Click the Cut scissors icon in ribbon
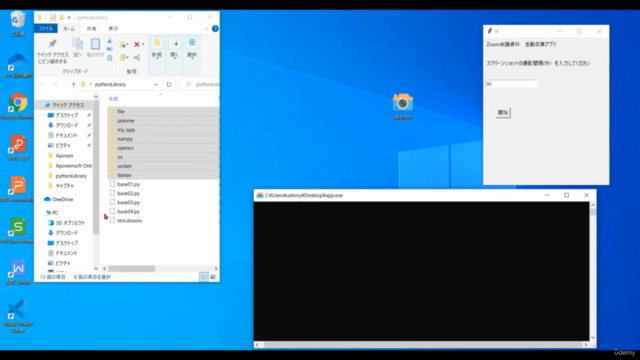The width and height of the screenshot is (640, 360). coord(109,40)
